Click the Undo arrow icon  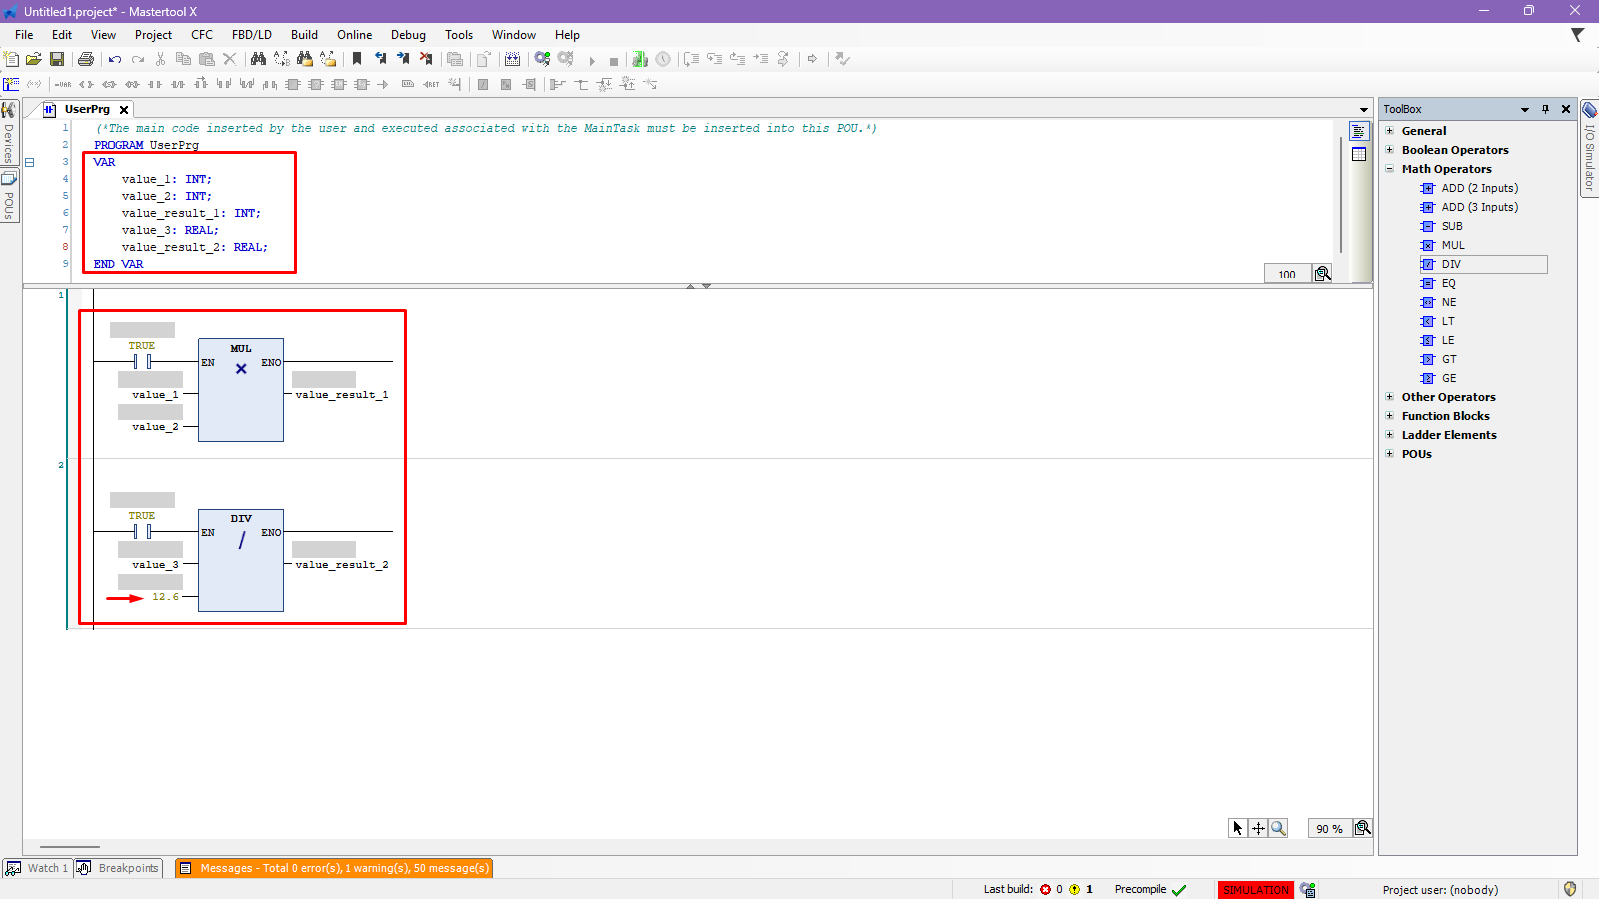coord(115,60)
